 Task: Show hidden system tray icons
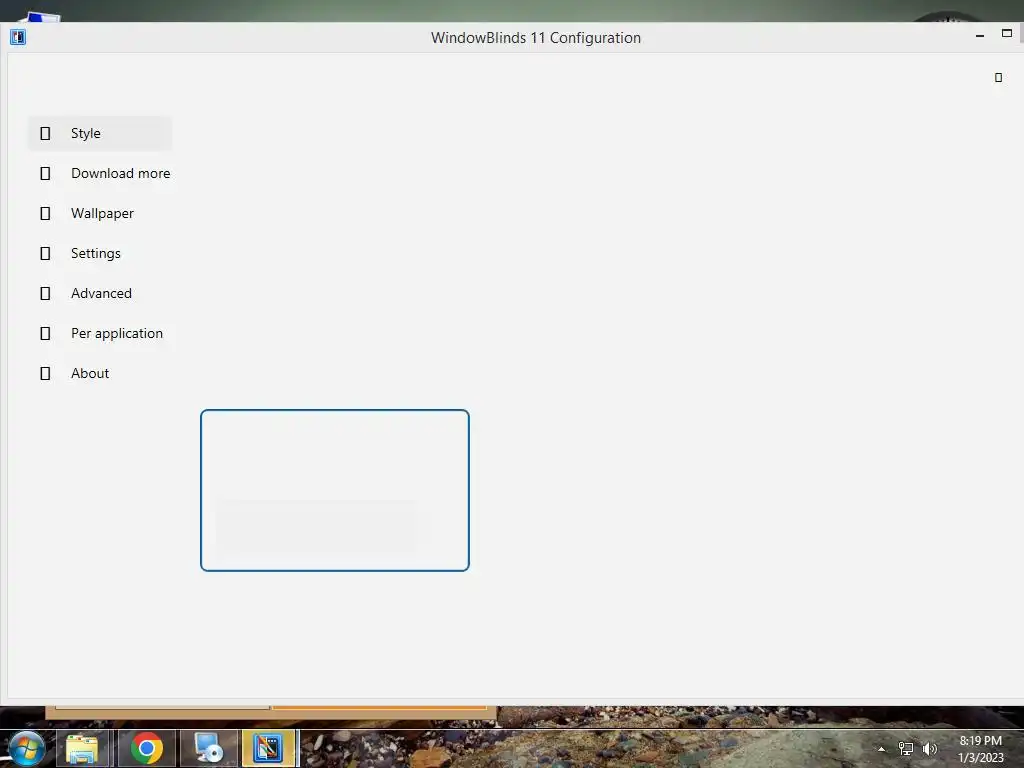click(x=882, y=749)
